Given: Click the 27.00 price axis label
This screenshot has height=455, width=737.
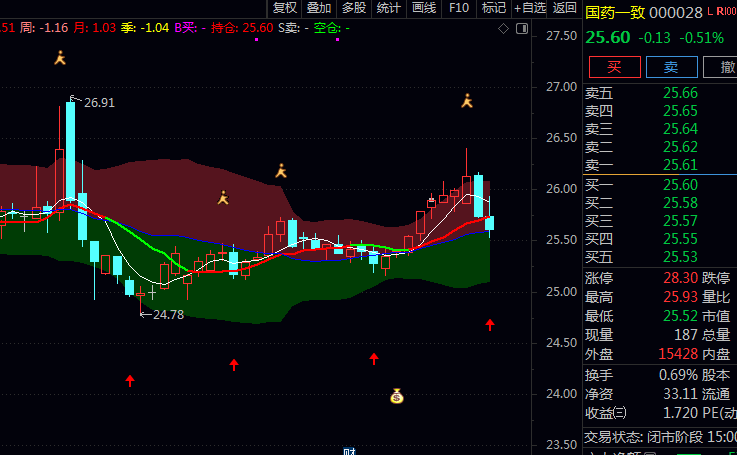Looking at the screenshot, I should tap(561, 87).
